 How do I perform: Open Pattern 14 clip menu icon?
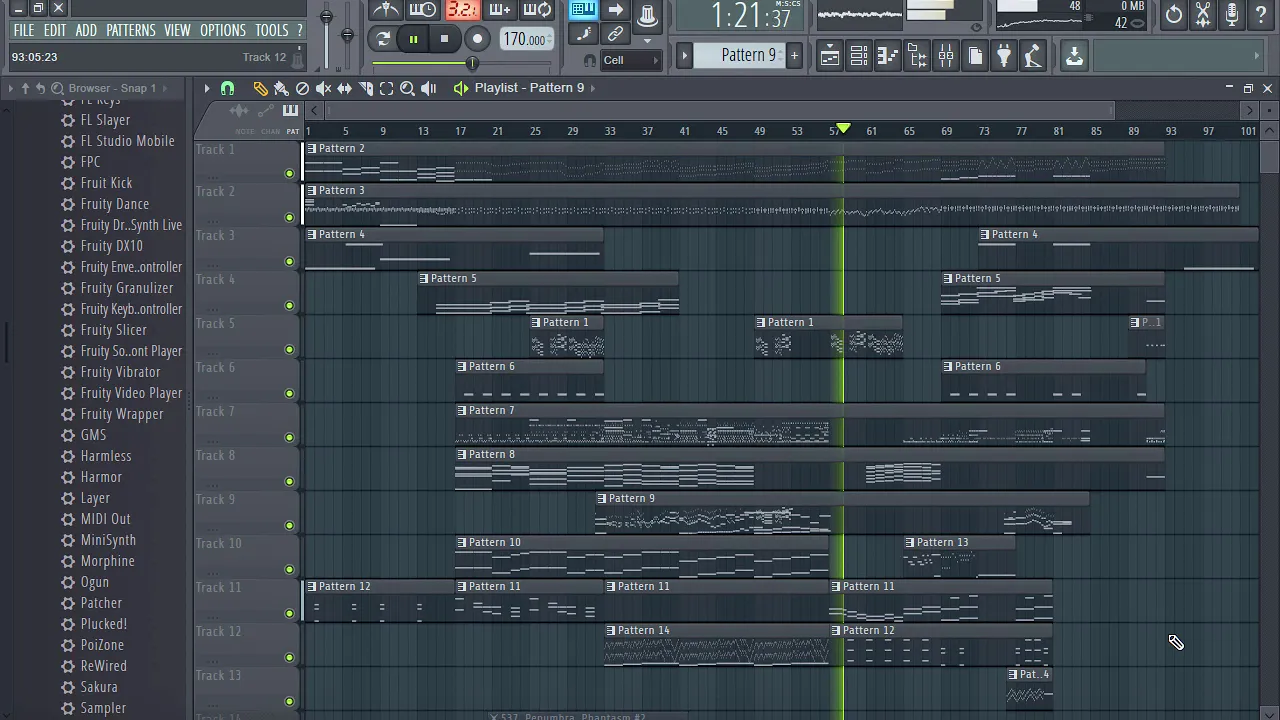tap(611, 630)
